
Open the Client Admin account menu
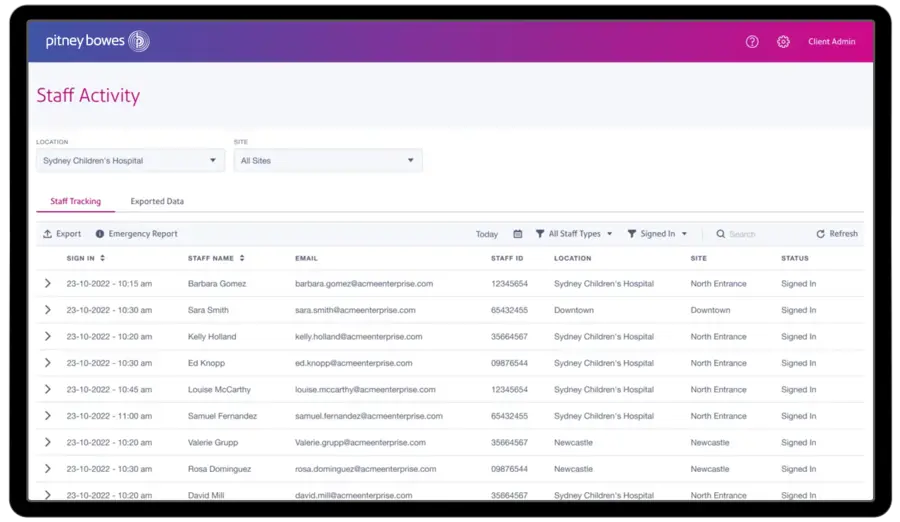pyautogui.click(x=831, y=42)
